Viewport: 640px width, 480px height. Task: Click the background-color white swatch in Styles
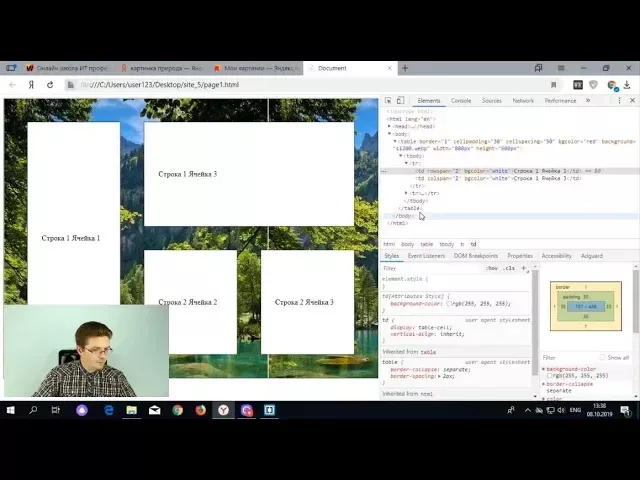[x=450, y=303]
